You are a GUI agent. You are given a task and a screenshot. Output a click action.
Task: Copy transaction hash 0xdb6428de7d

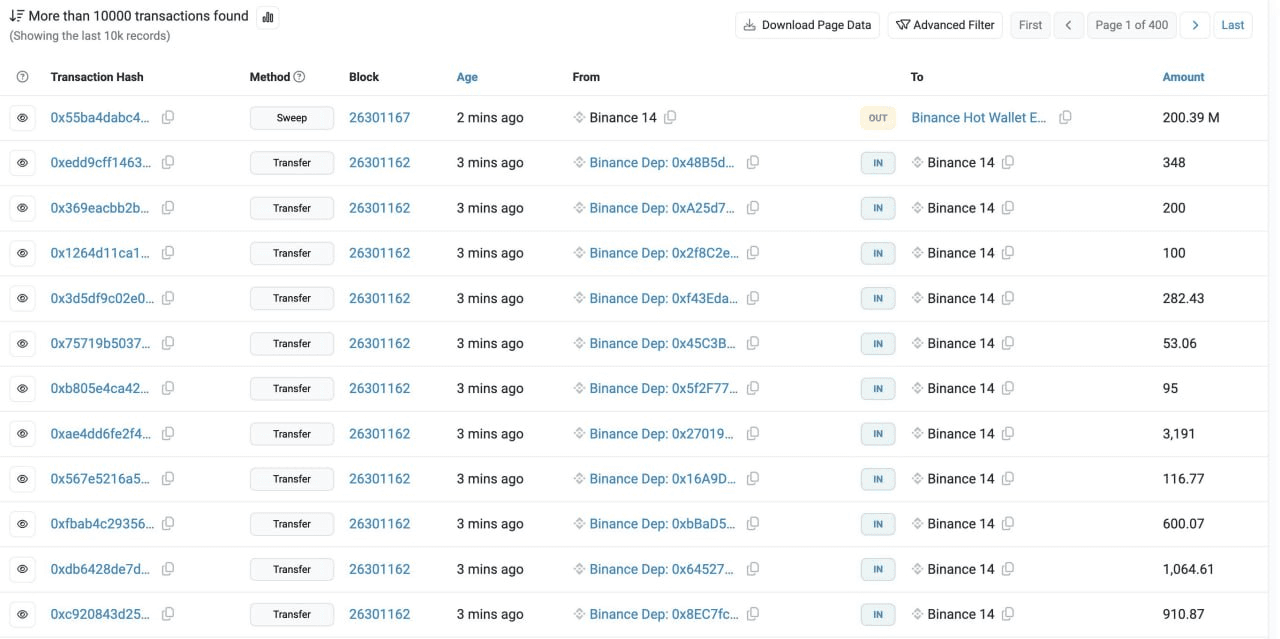(x=168, y=569)
